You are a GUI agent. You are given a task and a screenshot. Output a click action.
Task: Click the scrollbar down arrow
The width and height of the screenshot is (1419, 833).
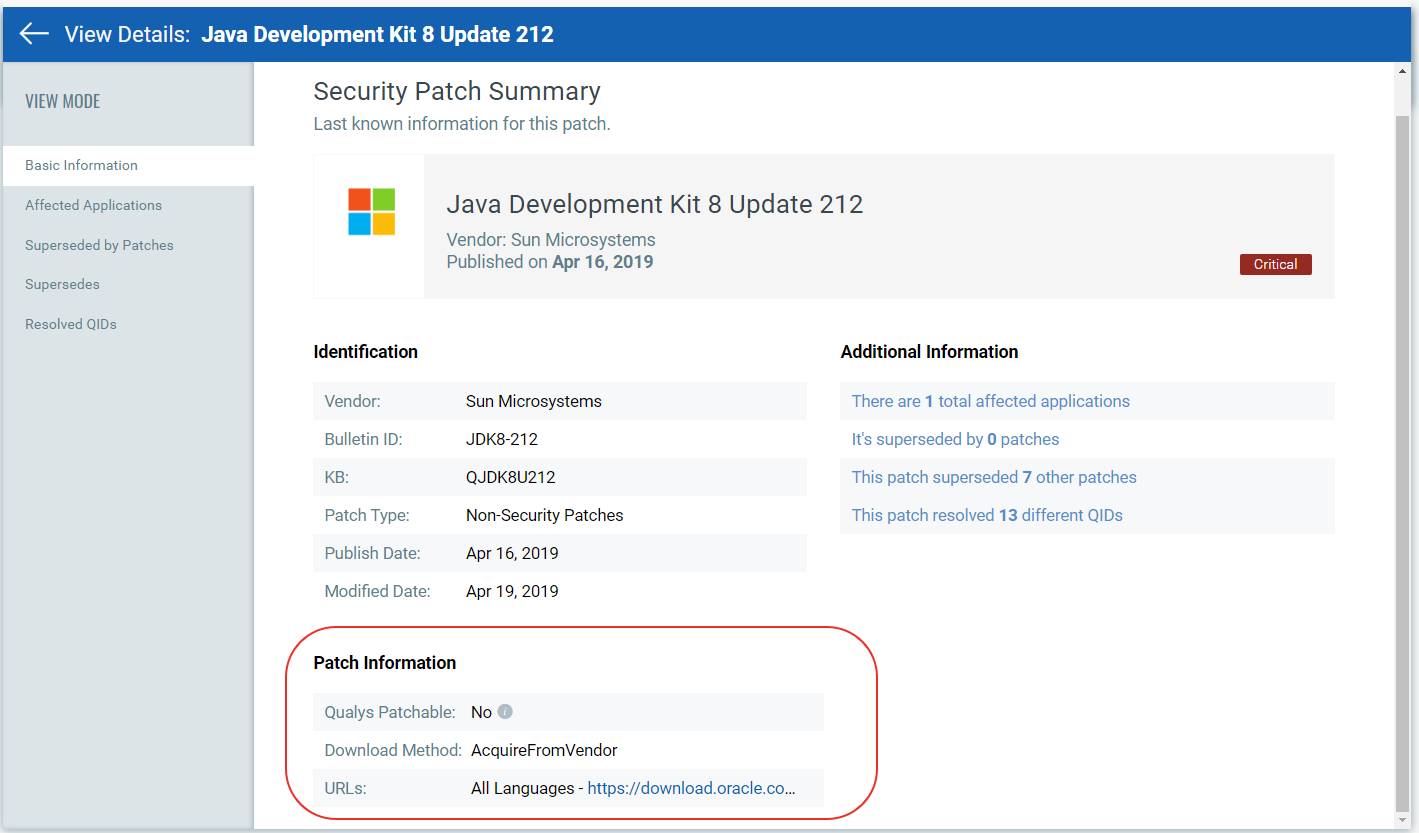pos(1402,820)
